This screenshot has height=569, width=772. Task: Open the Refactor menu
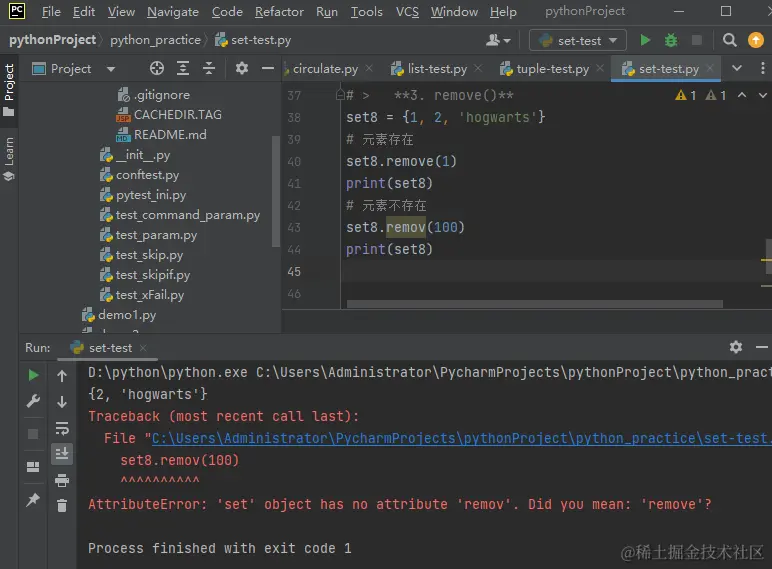coord(279,12)
